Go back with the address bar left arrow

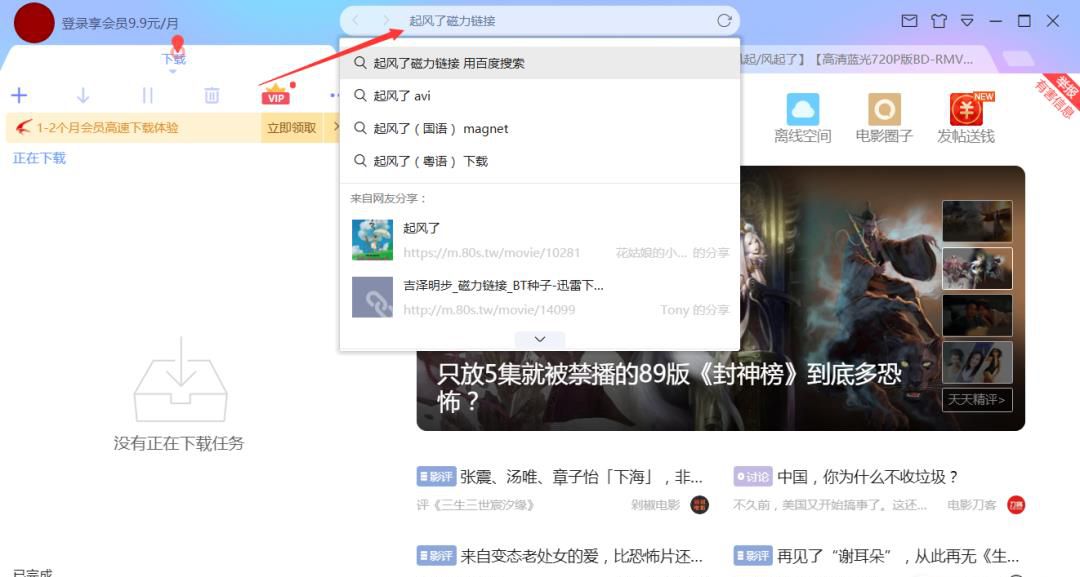click(355, 21)
